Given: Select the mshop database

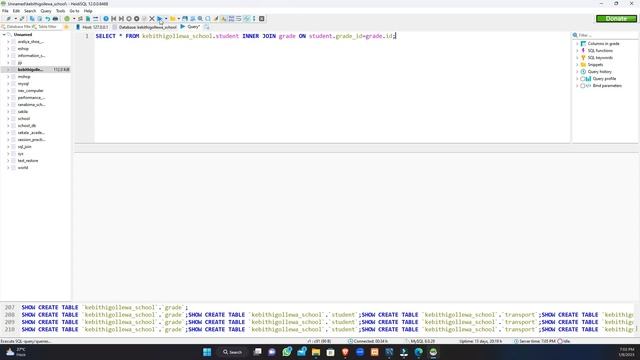Looking at the screenshot, I should click(24, 77).
